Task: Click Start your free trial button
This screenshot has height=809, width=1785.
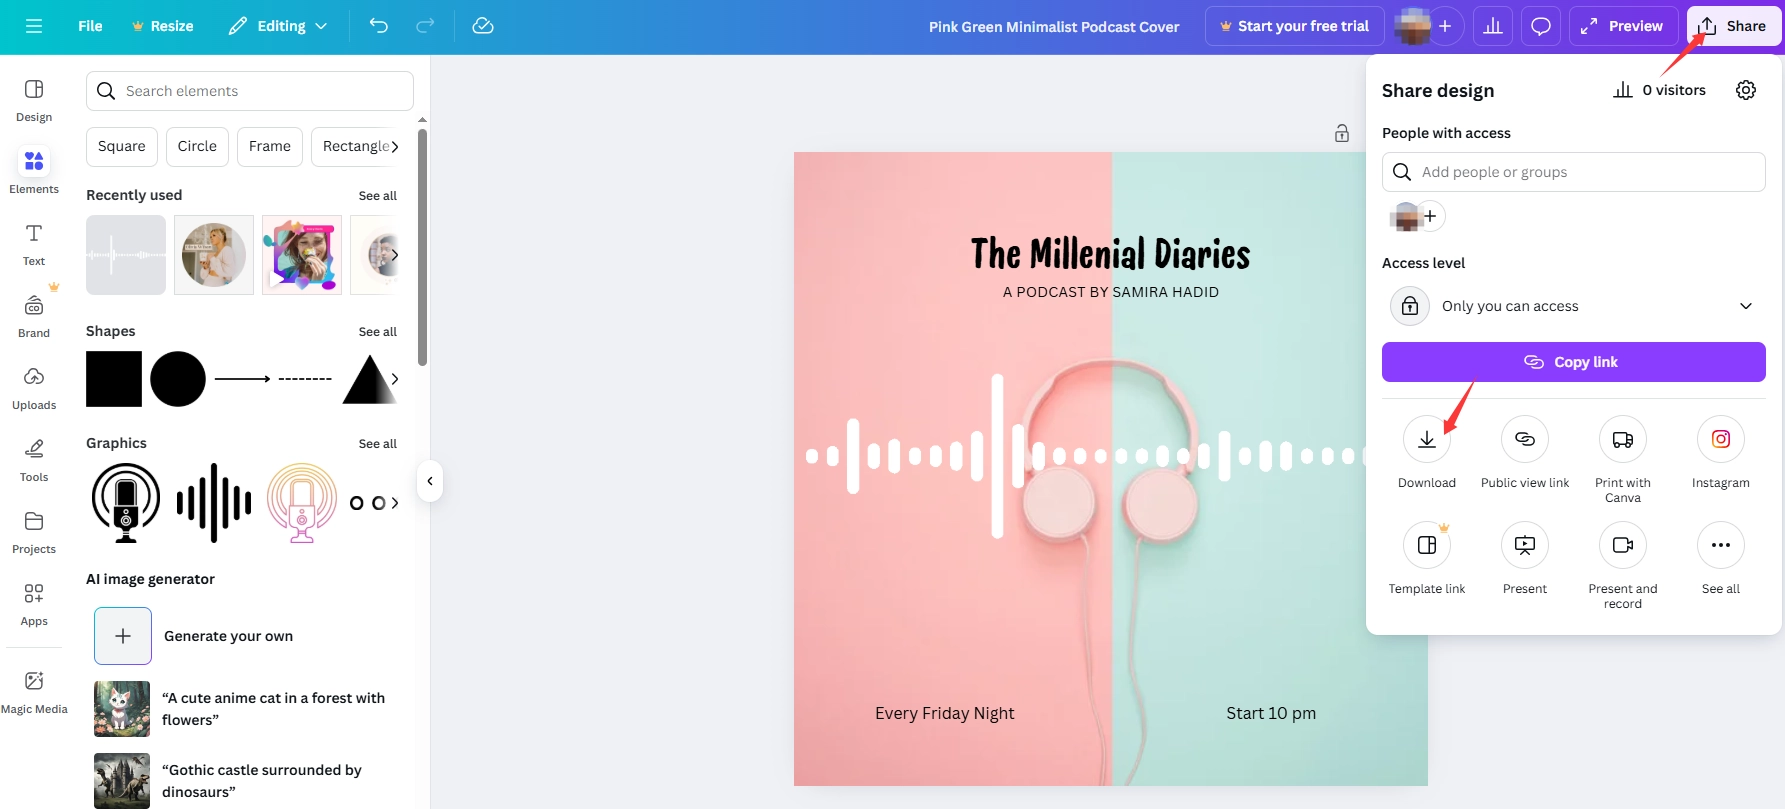Action: pyautogui.click(x=1294, y=26)
